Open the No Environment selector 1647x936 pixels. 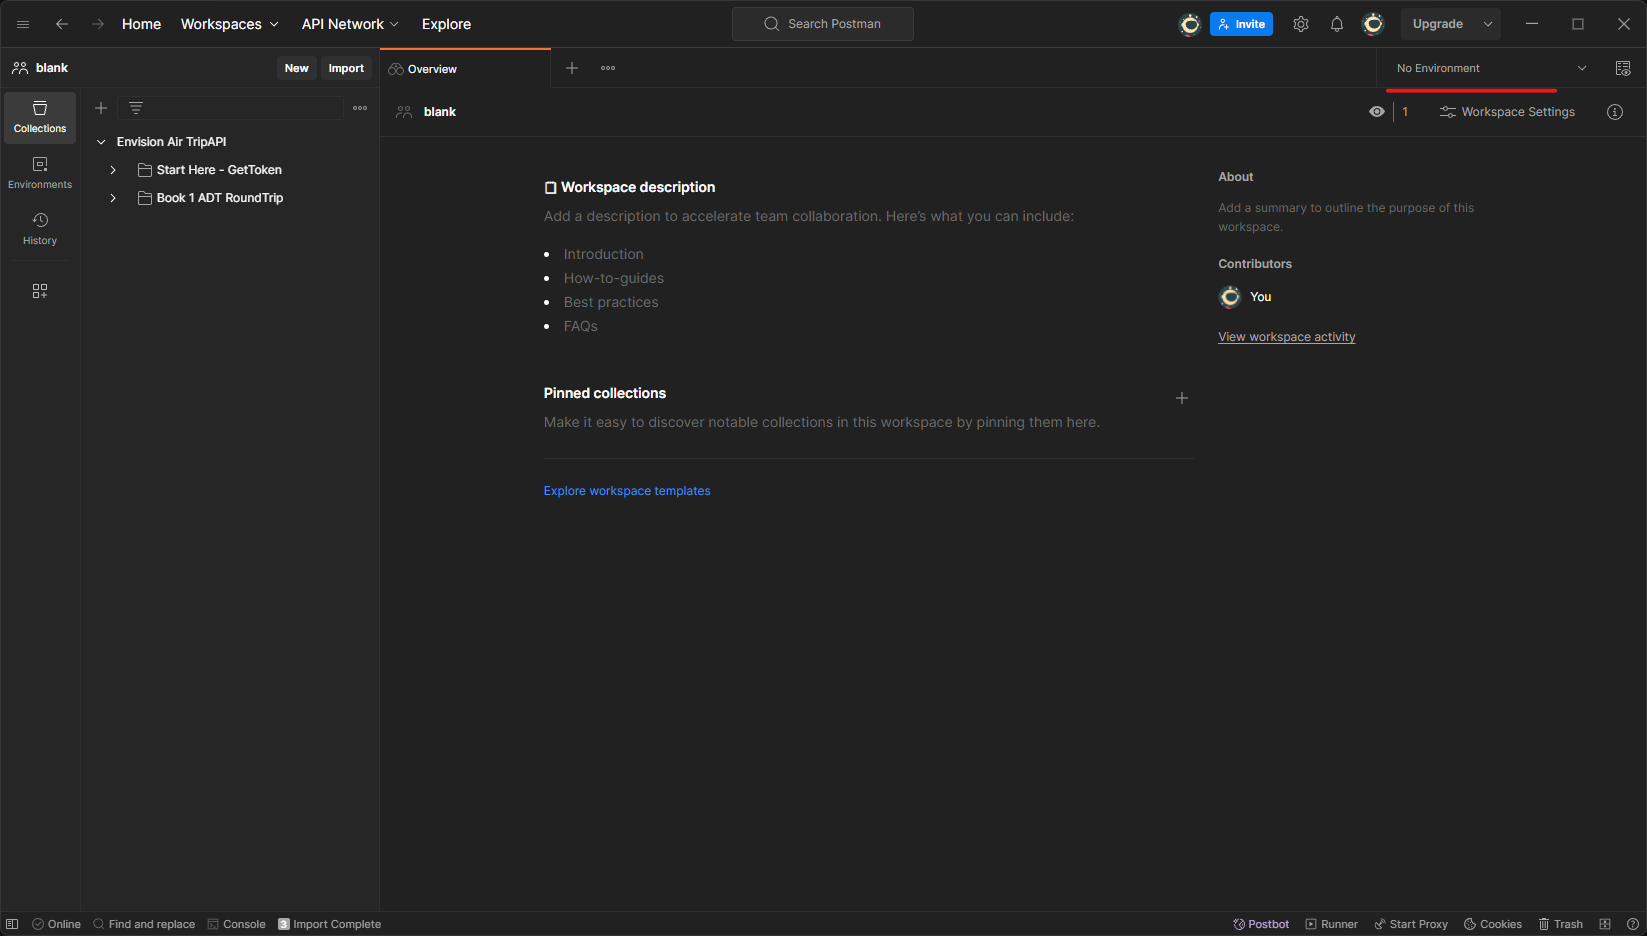point(1491,68)
